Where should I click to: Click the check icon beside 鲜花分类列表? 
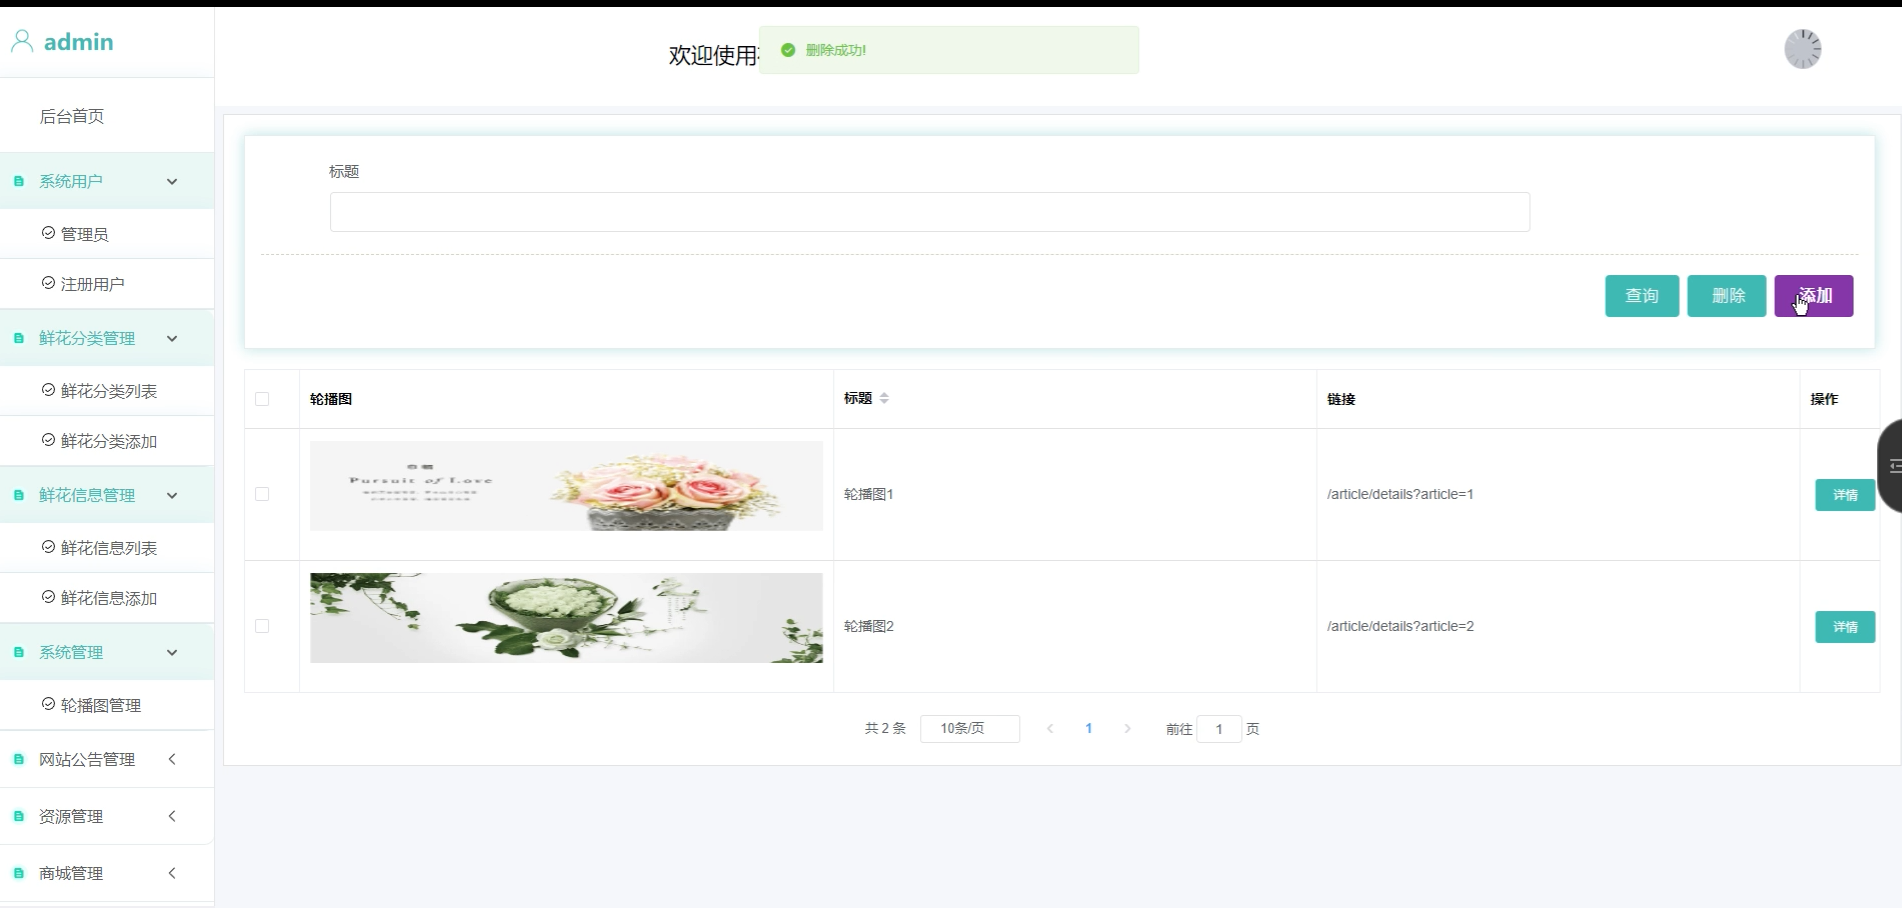pyautogui.click(x=48, y=390)
